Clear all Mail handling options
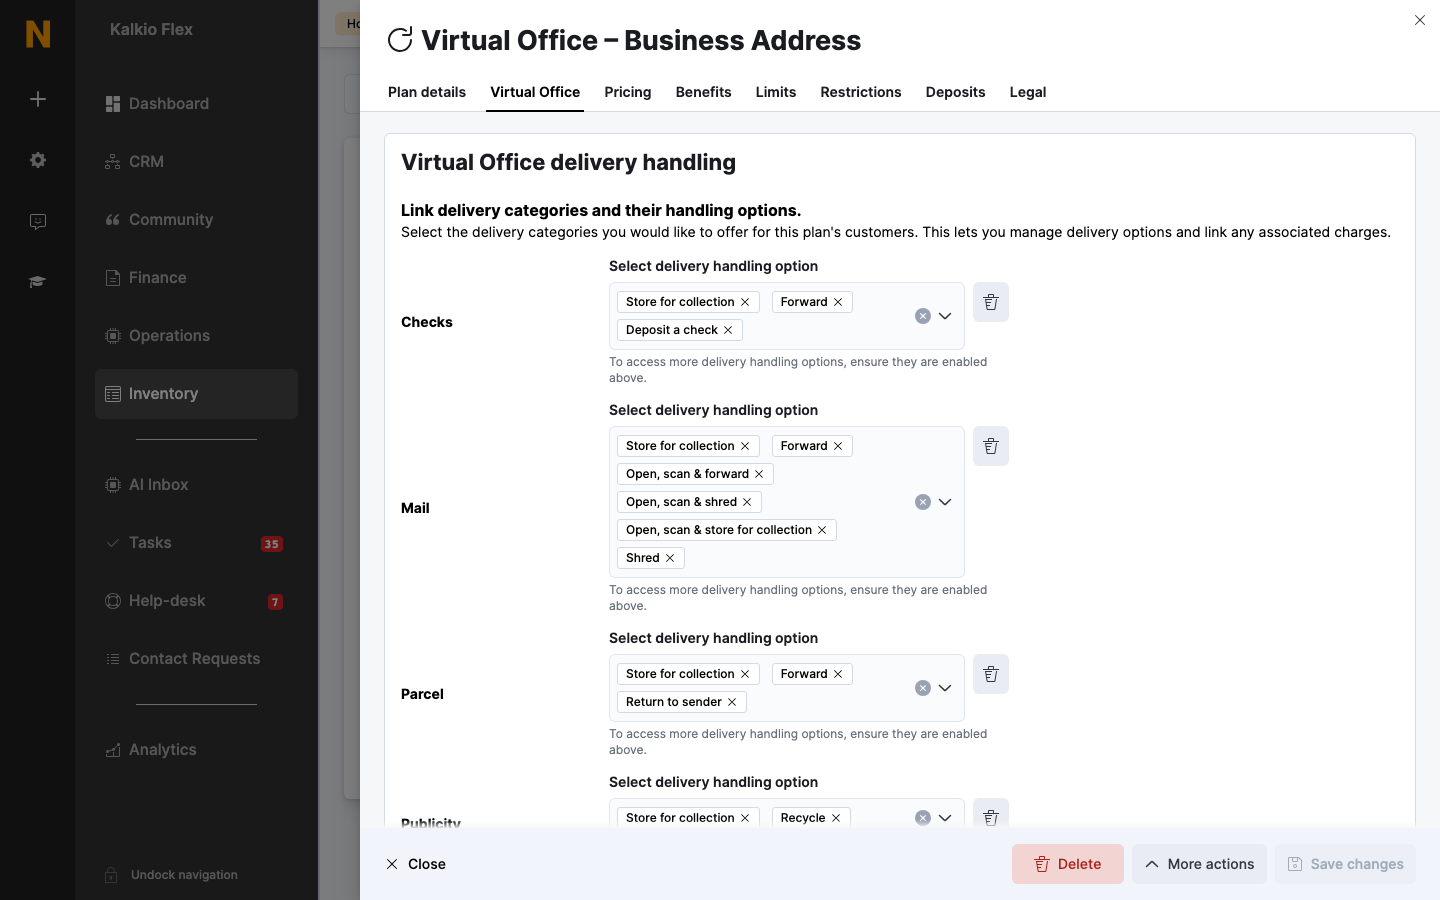The width and height of the screenshot is (1440, 900). click(x=923, y=502)
